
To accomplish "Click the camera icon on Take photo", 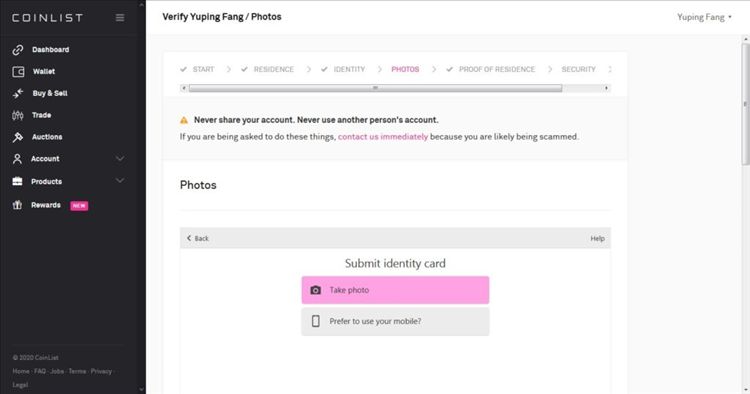I will coord(316,290).
